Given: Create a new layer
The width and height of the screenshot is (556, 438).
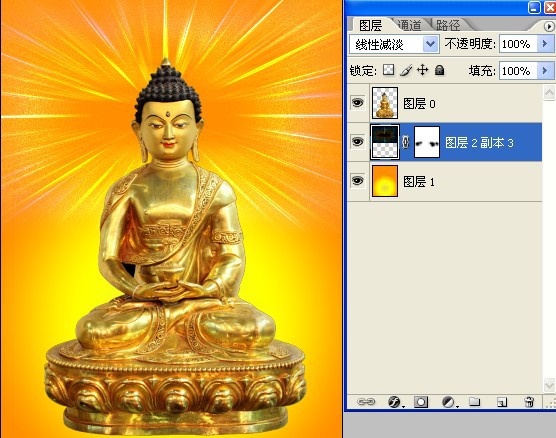Looking at the screenshot, I should coord(501,402).
